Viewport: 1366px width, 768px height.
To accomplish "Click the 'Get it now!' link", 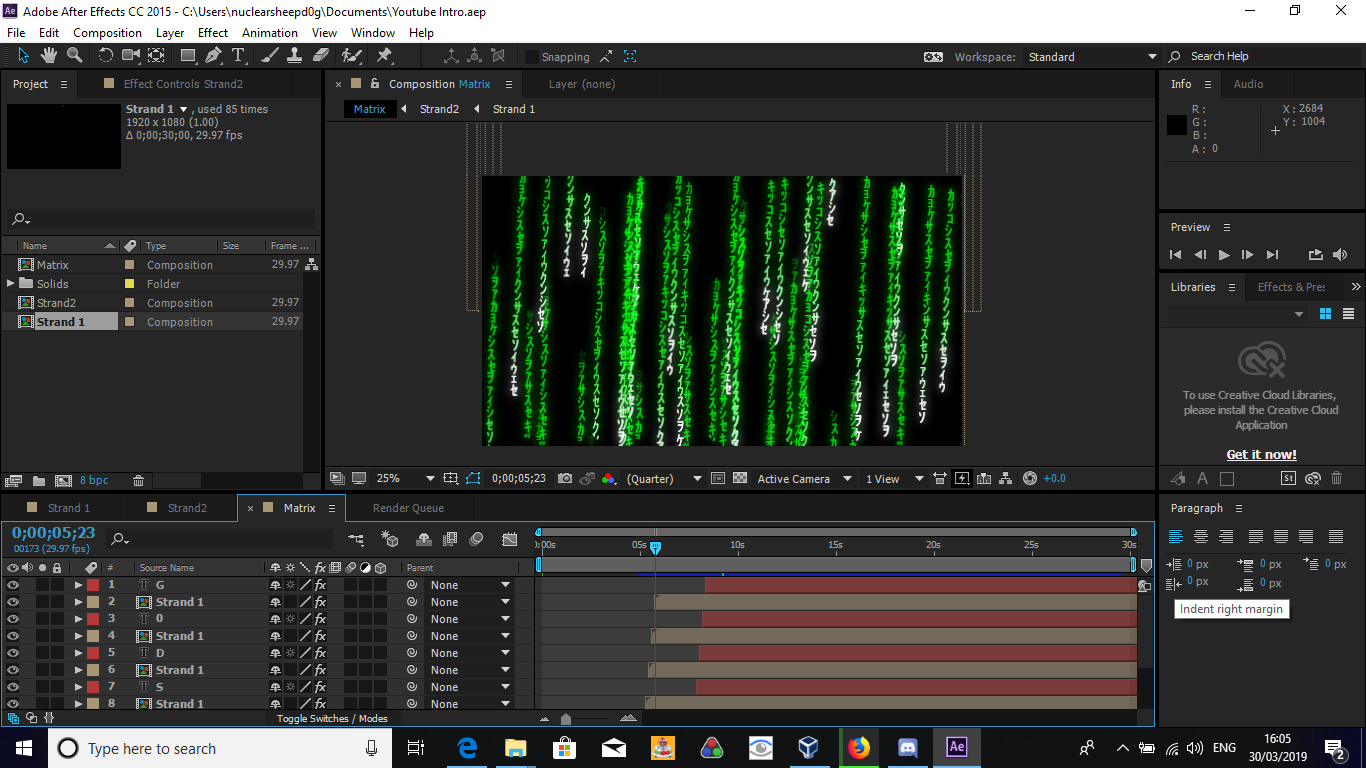I will click(1261, 455).
